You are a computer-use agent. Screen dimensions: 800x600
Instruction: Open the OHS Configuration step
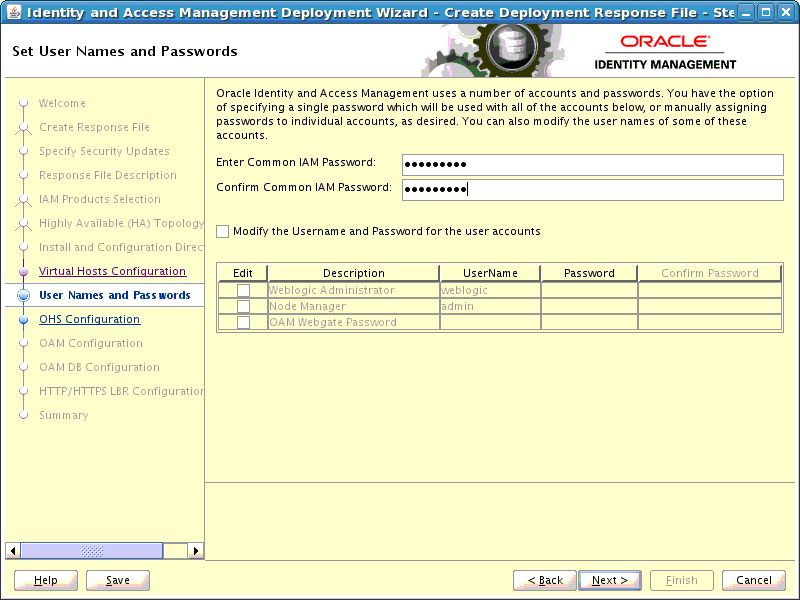point(89,319)
